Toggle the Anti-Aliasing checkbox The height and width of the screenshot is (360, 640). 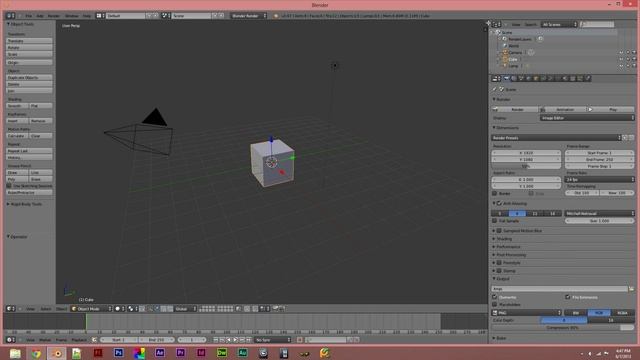coord(499,203)
